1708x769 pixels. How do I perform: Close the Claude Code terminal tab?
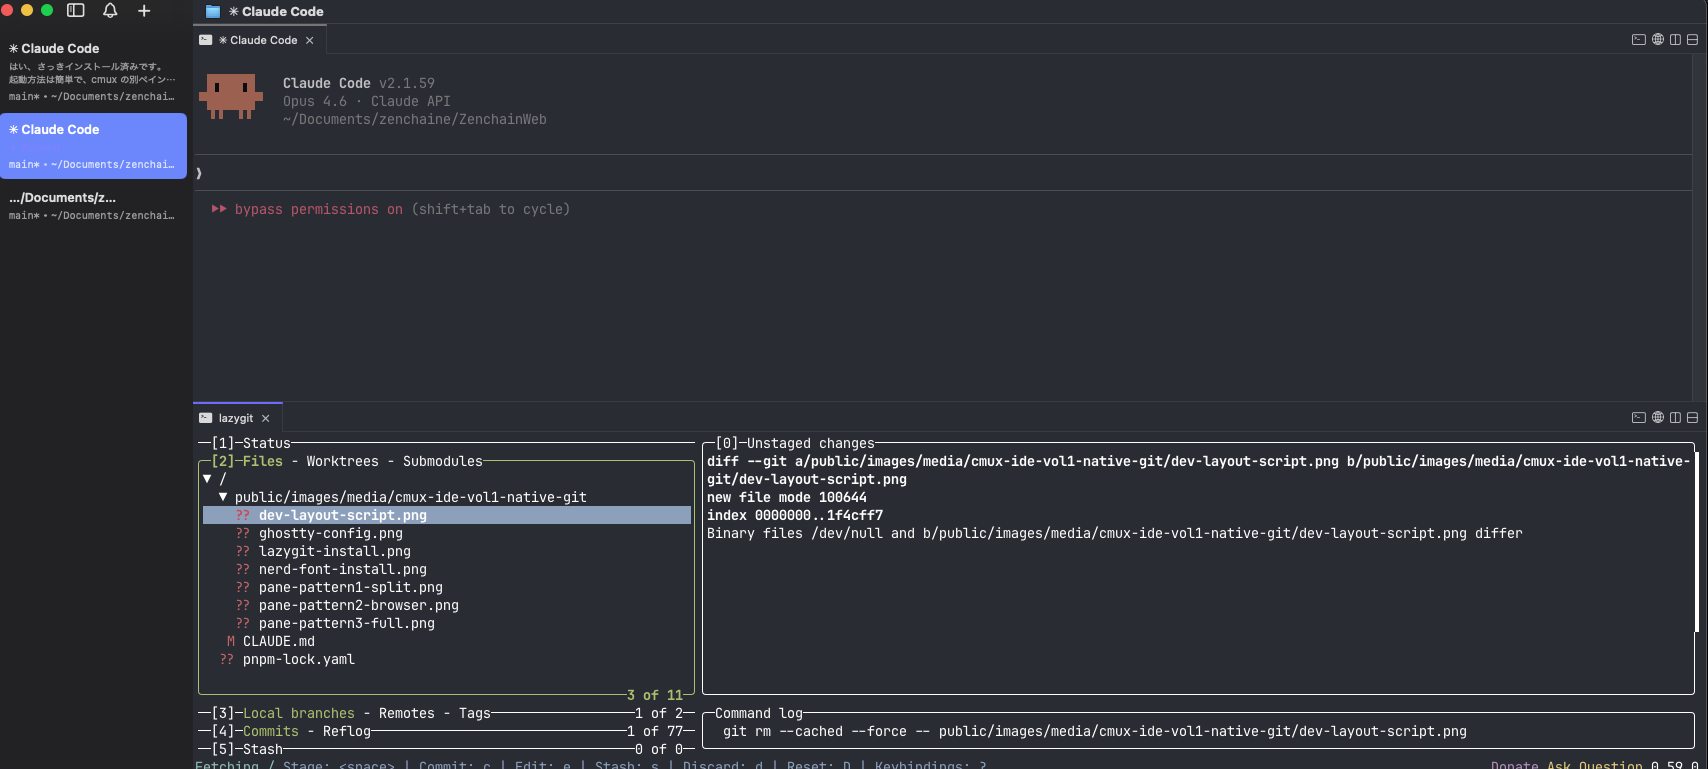(x=310, y=40)
